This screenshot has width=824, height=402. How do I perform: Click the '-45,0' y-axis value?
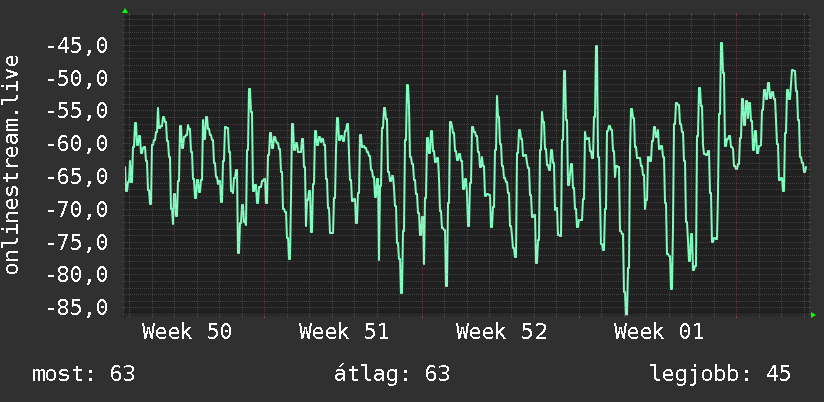[x=77, y=47]
